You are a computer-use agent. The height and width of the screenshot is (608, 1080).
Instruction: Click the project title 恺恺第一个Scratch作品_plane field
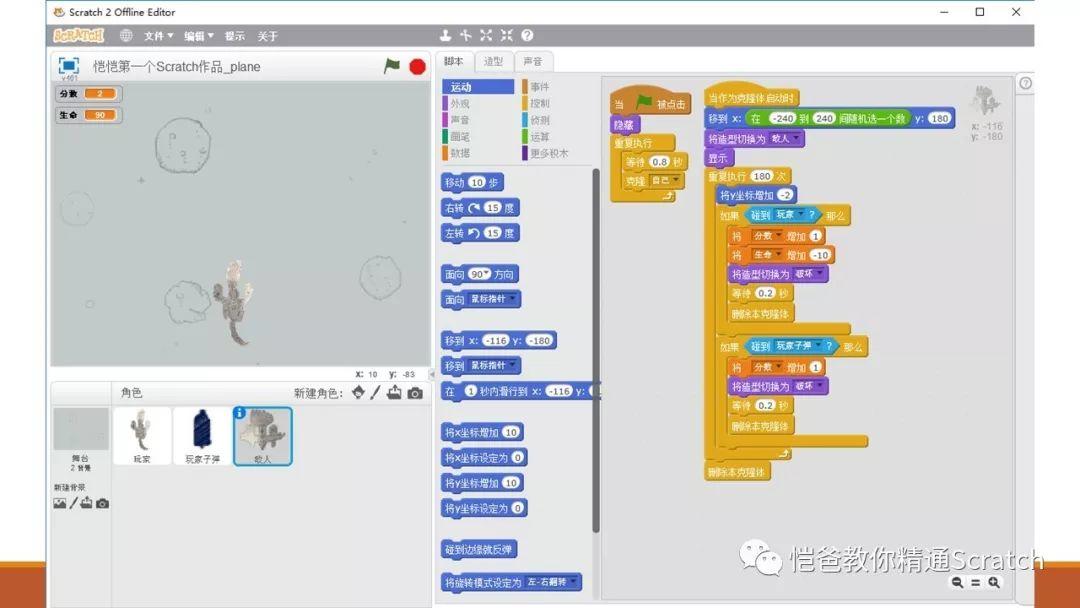[x=177, y=67]
